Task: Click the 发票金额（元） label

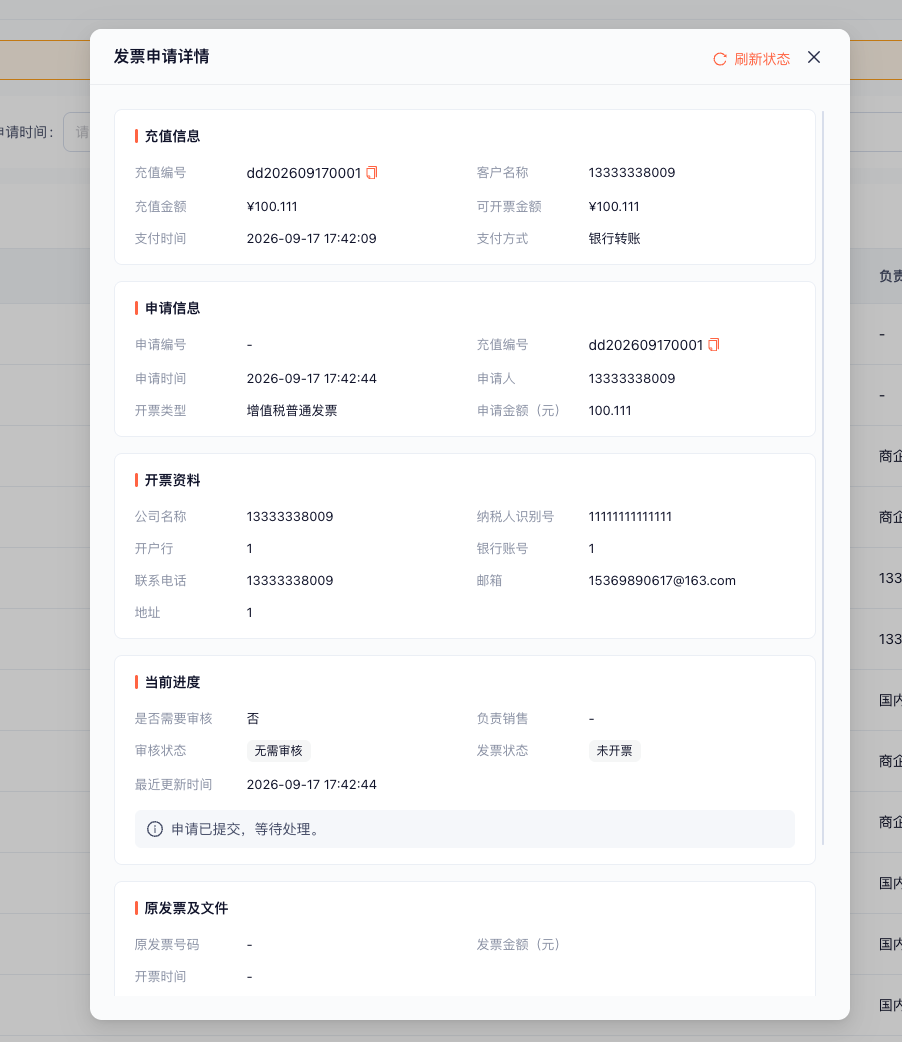Action: [518, 945]
